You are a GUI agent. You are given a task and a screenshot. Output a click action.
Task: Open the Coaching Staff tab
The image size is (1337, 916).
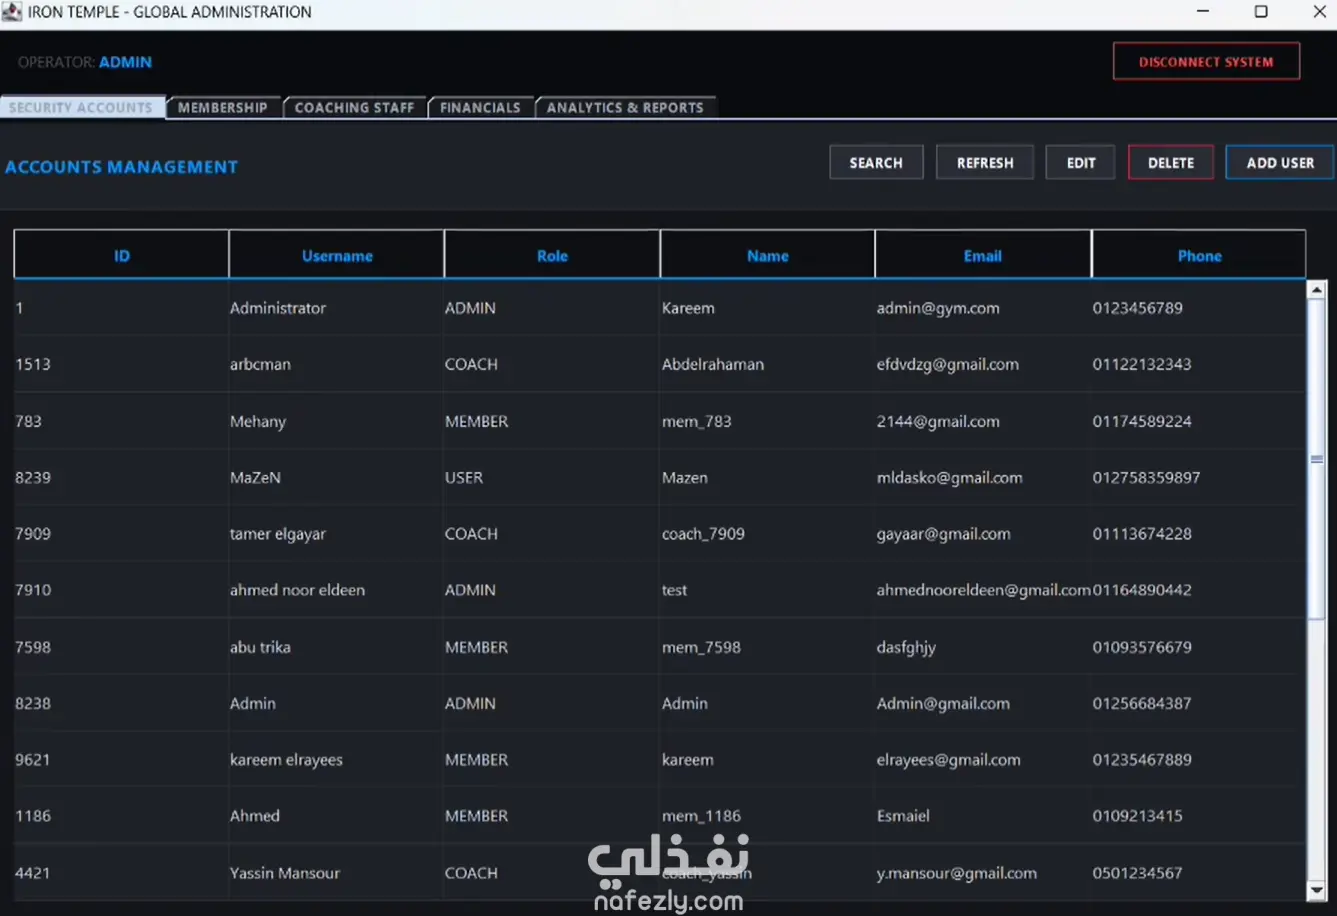point(354,107)
